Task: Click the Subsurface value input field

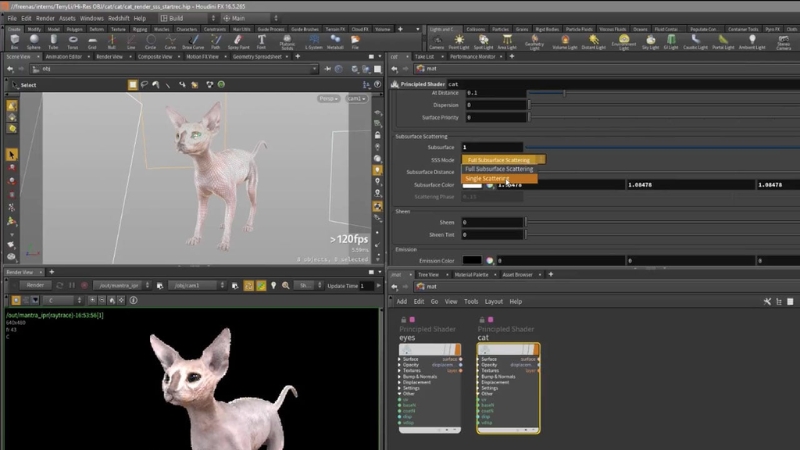Action: click(x=492, y=147)
